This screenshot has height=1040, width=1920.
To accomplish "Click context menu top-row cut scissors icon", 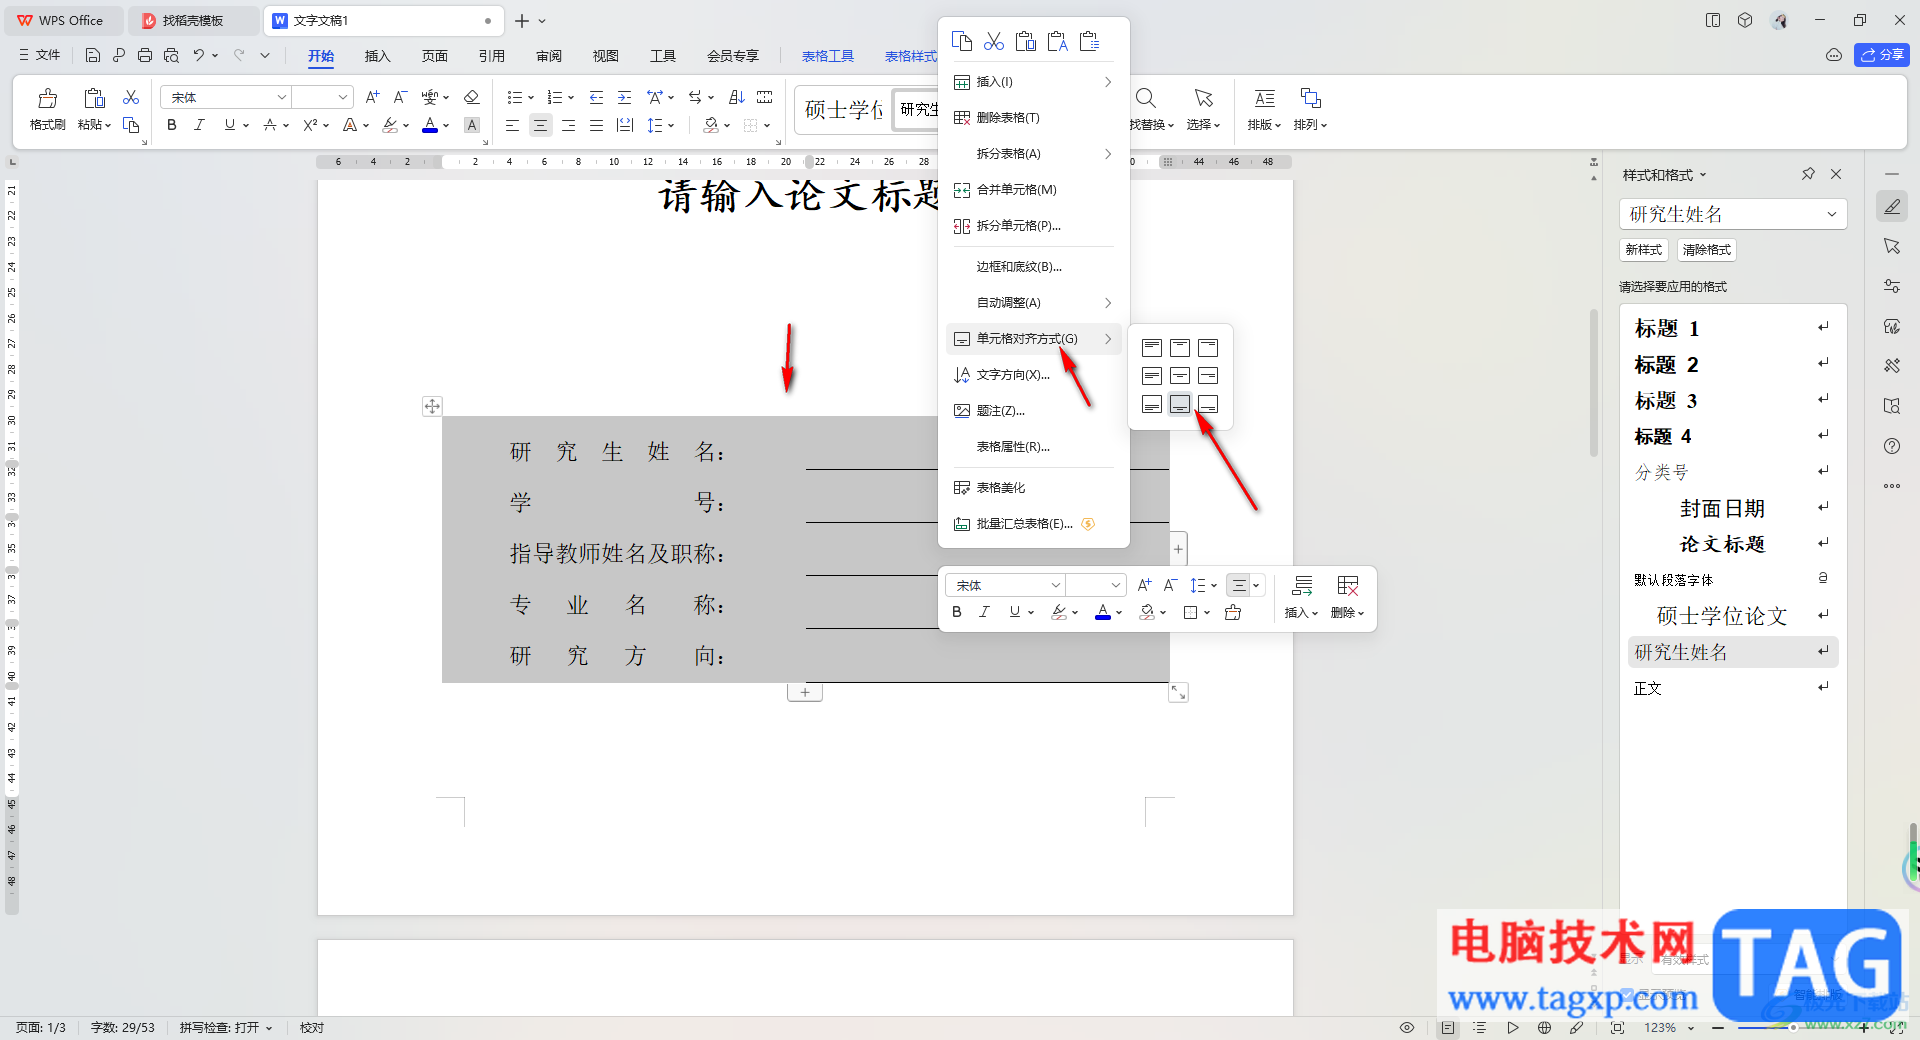I will [994, 41].
